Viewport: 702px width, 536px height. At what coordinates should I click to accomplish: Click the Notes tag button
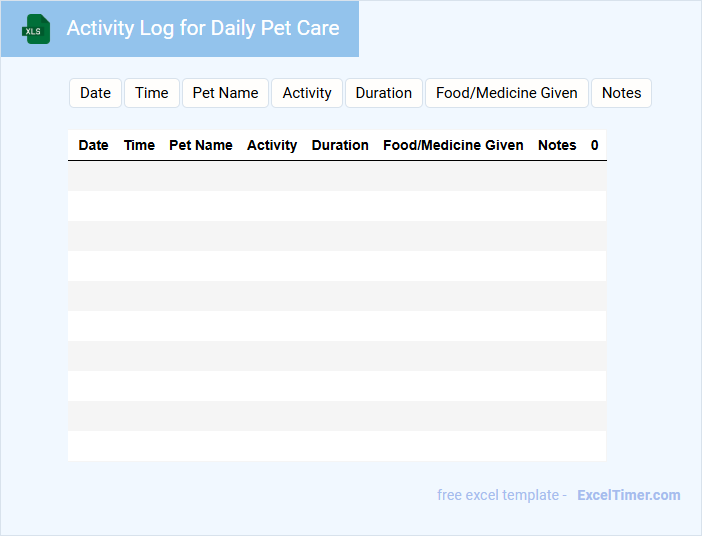point(621,93)
